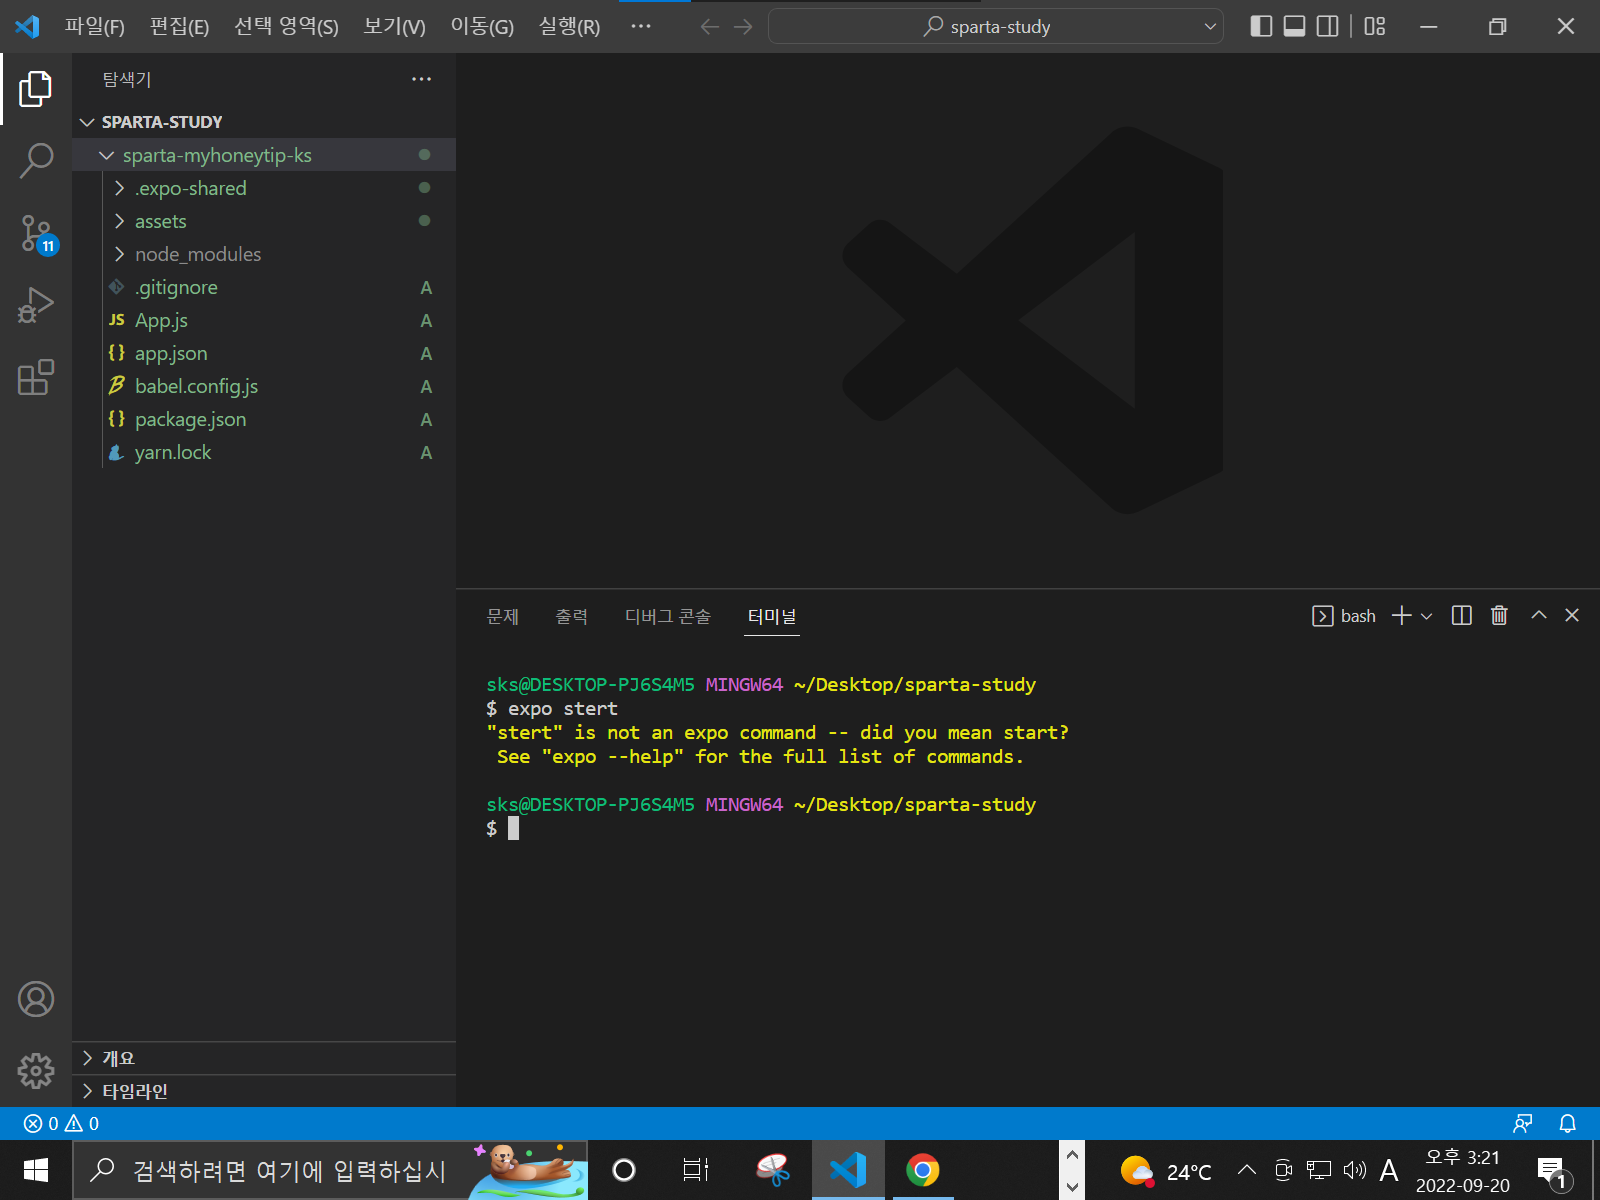Open Explorer views and more actions menu

click(x=422, y=79)
